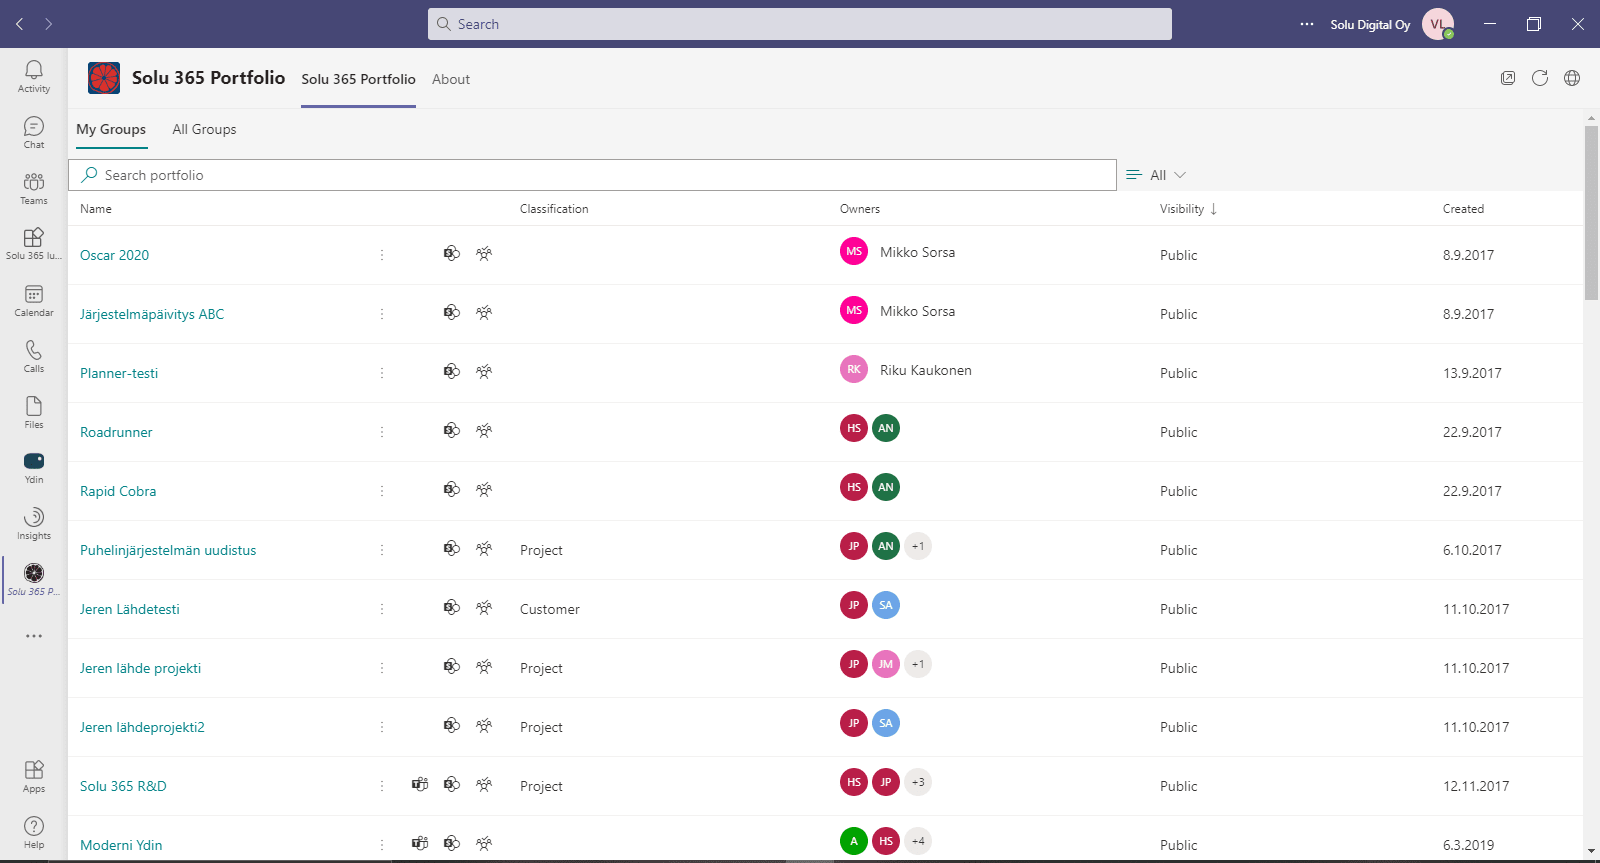Open the SharePoint site for Oscar 2020
1600x863 pixels.
(452, 254)
